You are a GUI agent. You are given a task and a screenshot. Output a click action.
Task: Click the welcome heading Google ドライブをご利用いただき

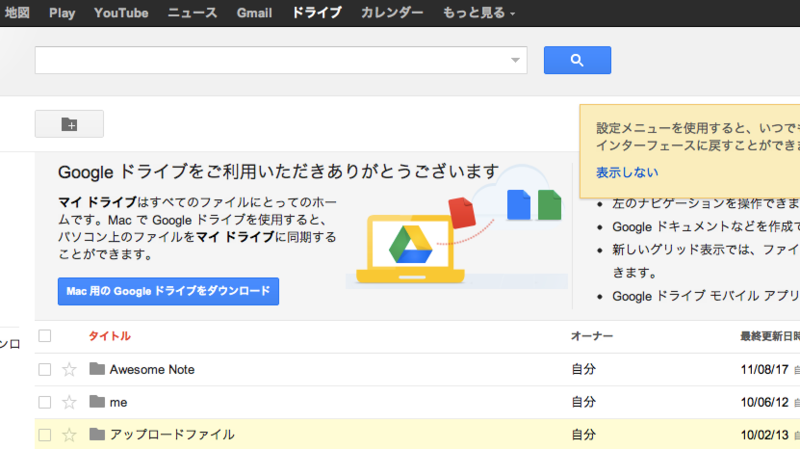(x=278, y=172)
